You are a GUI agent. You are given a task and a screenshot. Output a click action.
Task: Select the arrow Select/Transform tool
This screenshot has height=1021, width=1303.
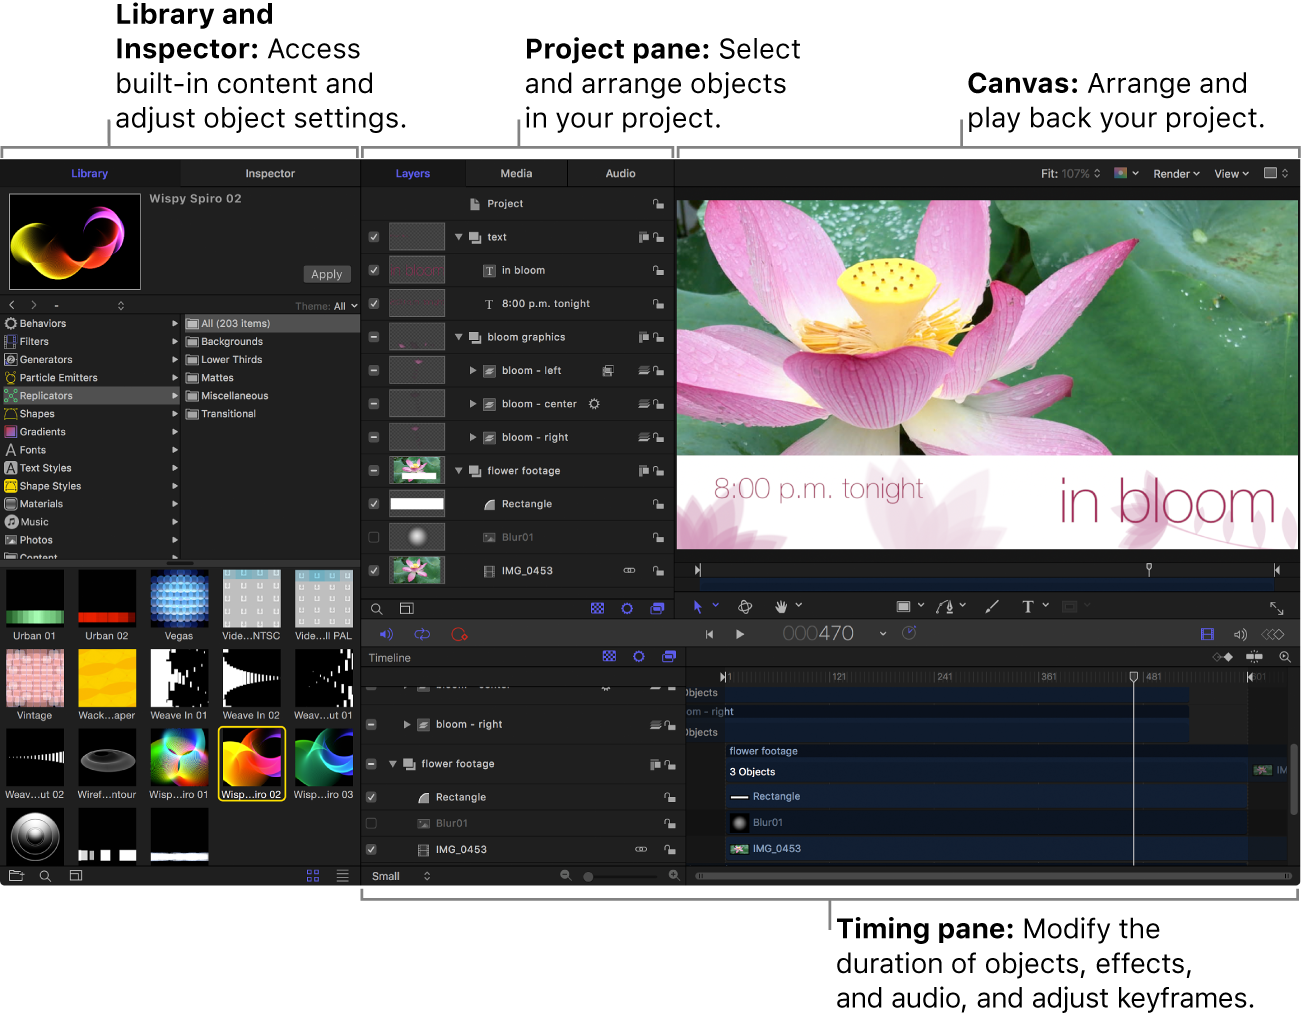(x=698, y=607)
